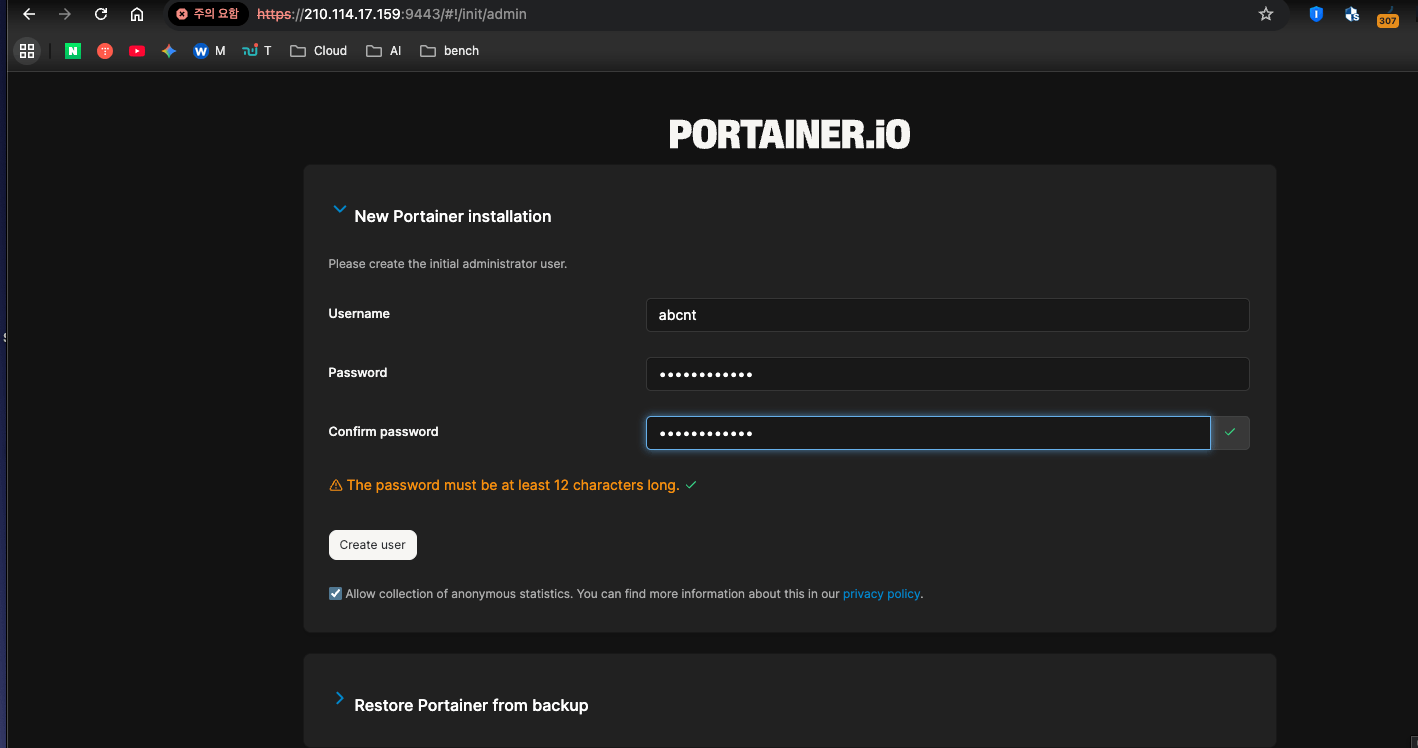The image size is (1418, 748).
Task: Reload the Portainer page
Action: click(101, 14)
